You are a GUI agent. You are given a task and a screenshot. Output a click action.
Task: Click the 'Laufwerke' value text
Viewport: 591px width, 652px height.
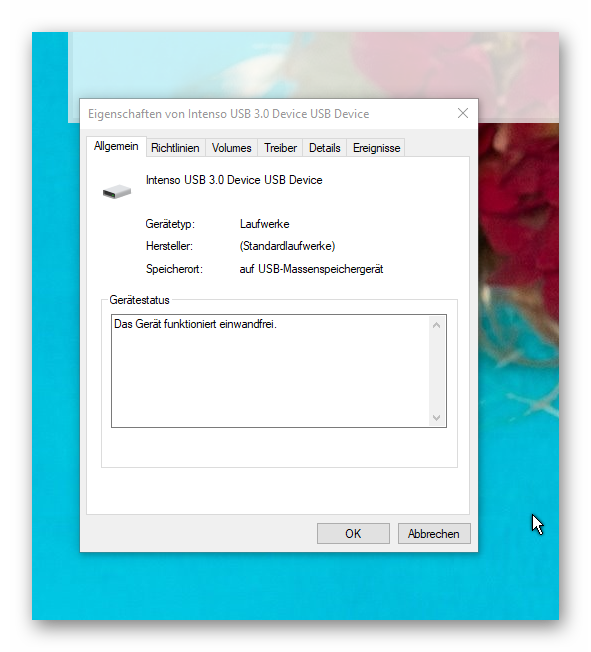265,224
